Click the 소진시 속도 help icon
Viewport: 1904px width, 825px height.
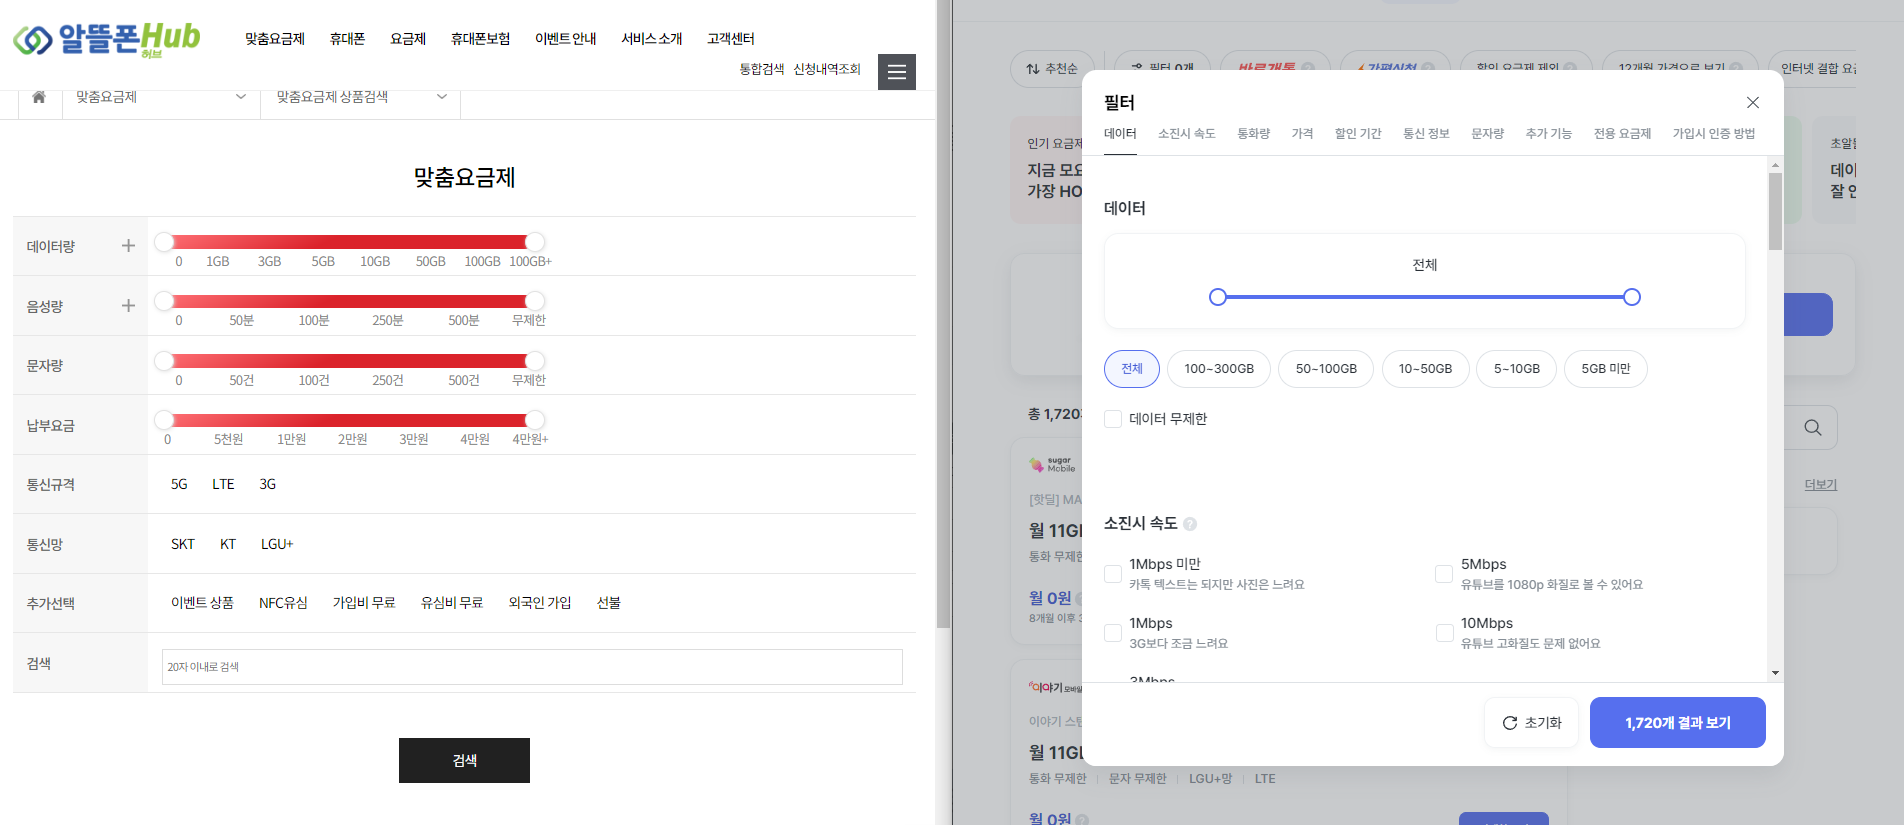click(1190, 524)
